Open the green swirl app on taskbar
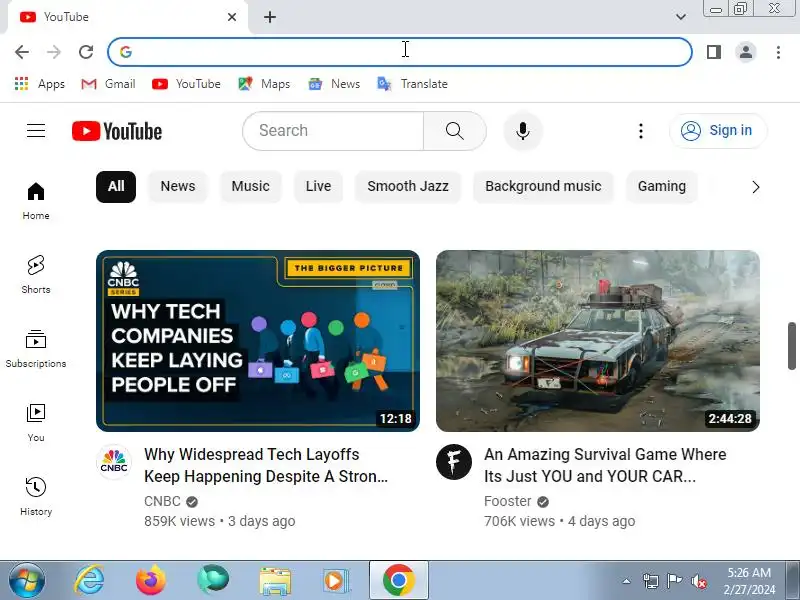 [x=213, y=581]
